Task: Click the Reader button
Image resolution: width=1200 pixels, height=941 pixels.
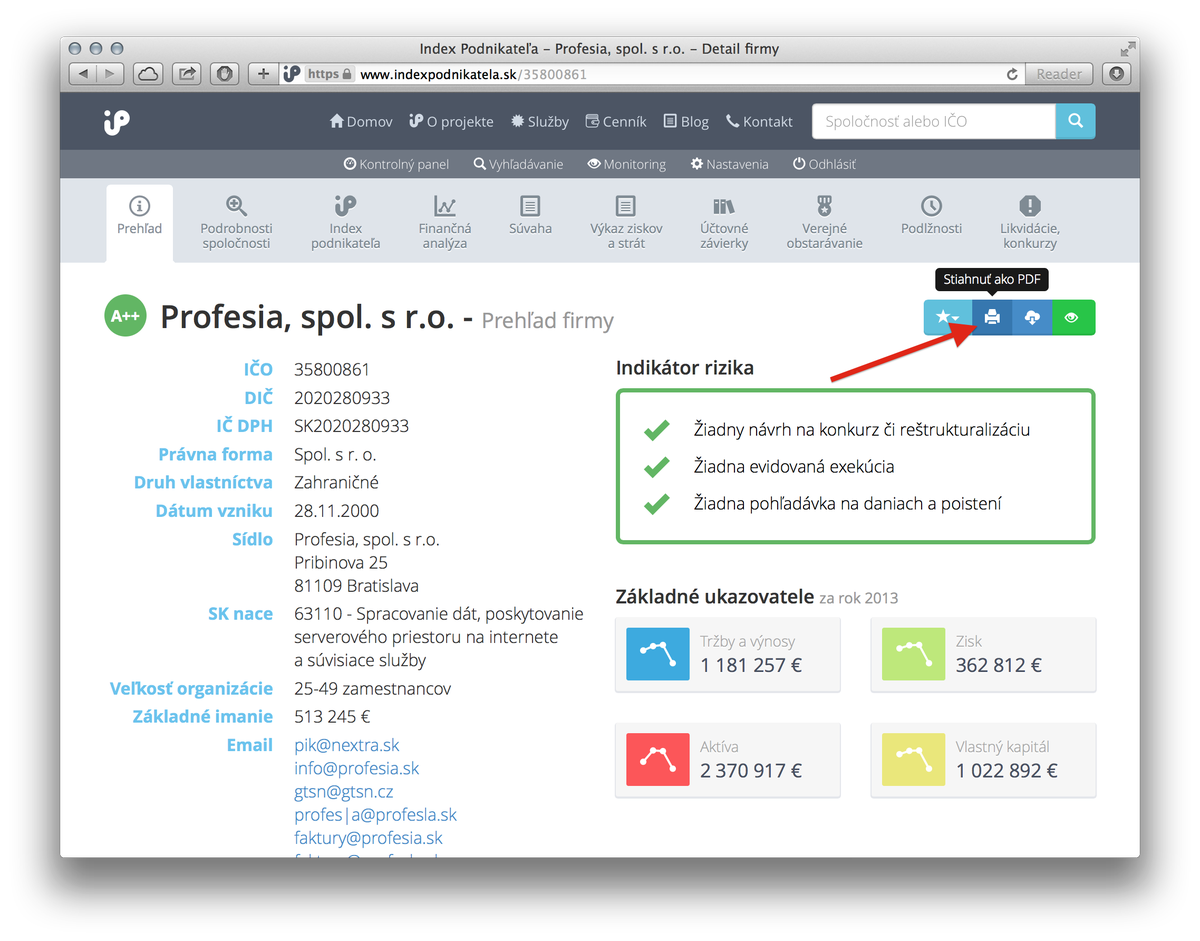Action: click(x=1059, y=74)
